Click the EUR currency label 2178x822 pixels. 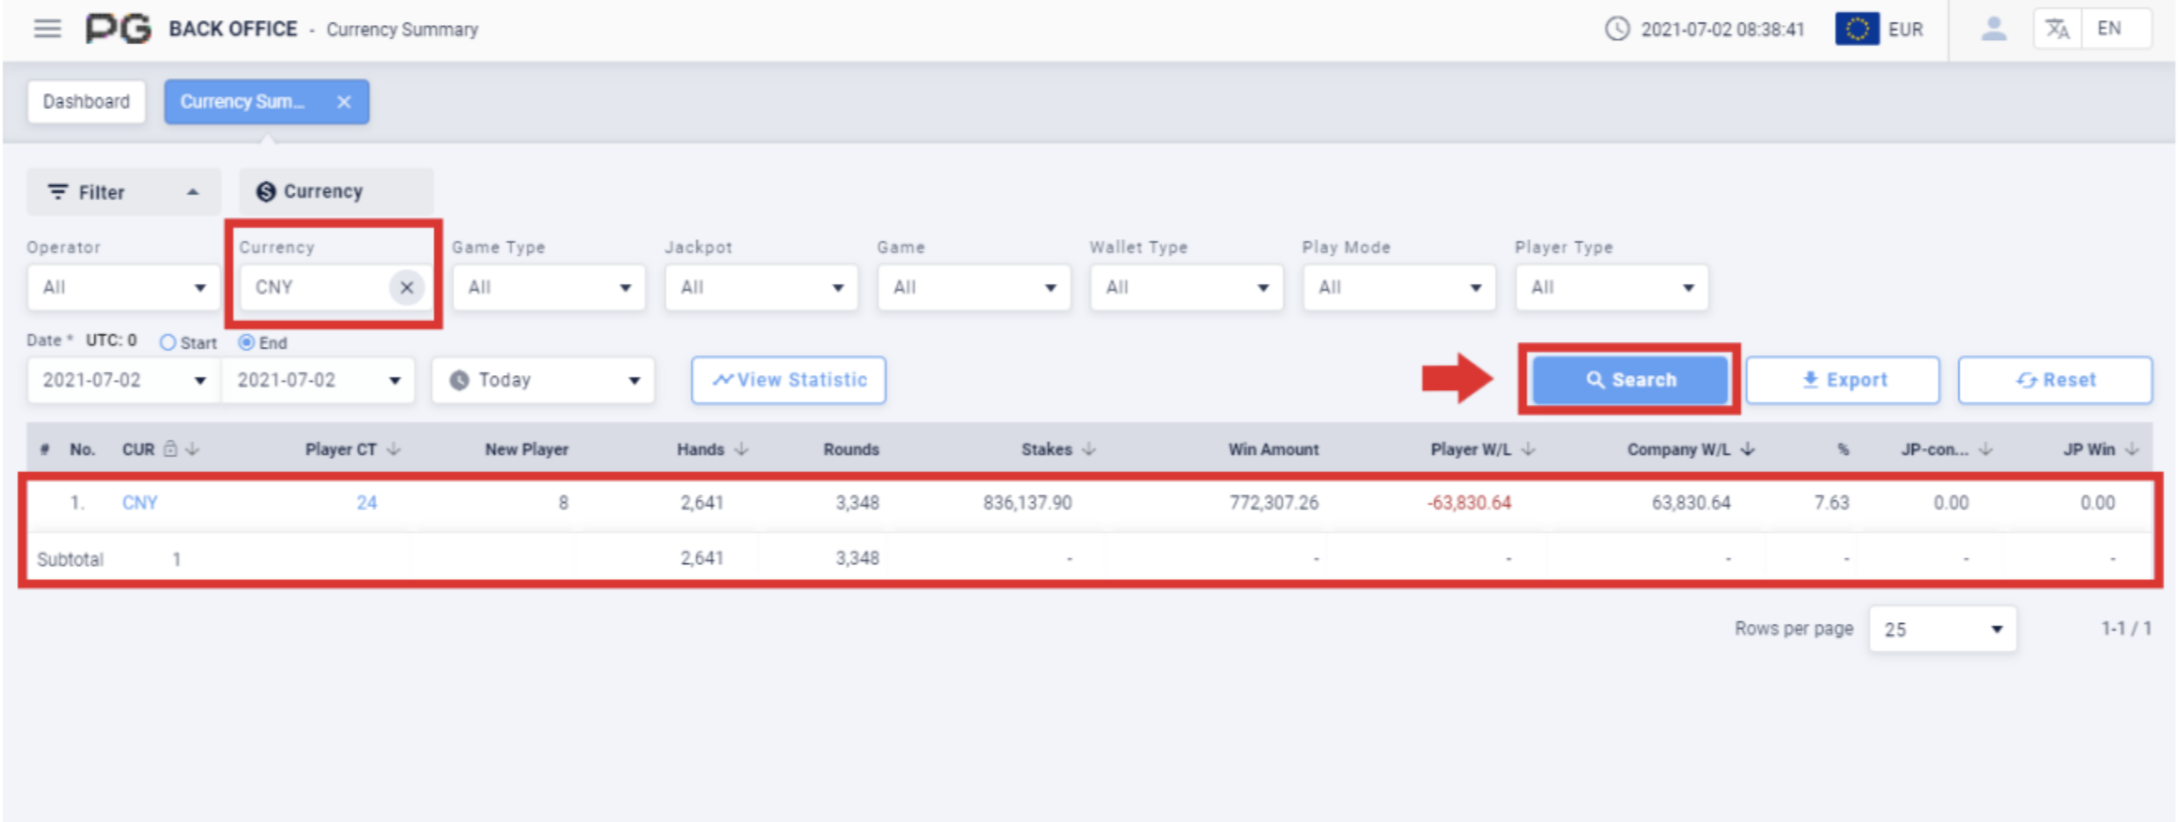pos(1905,29)
